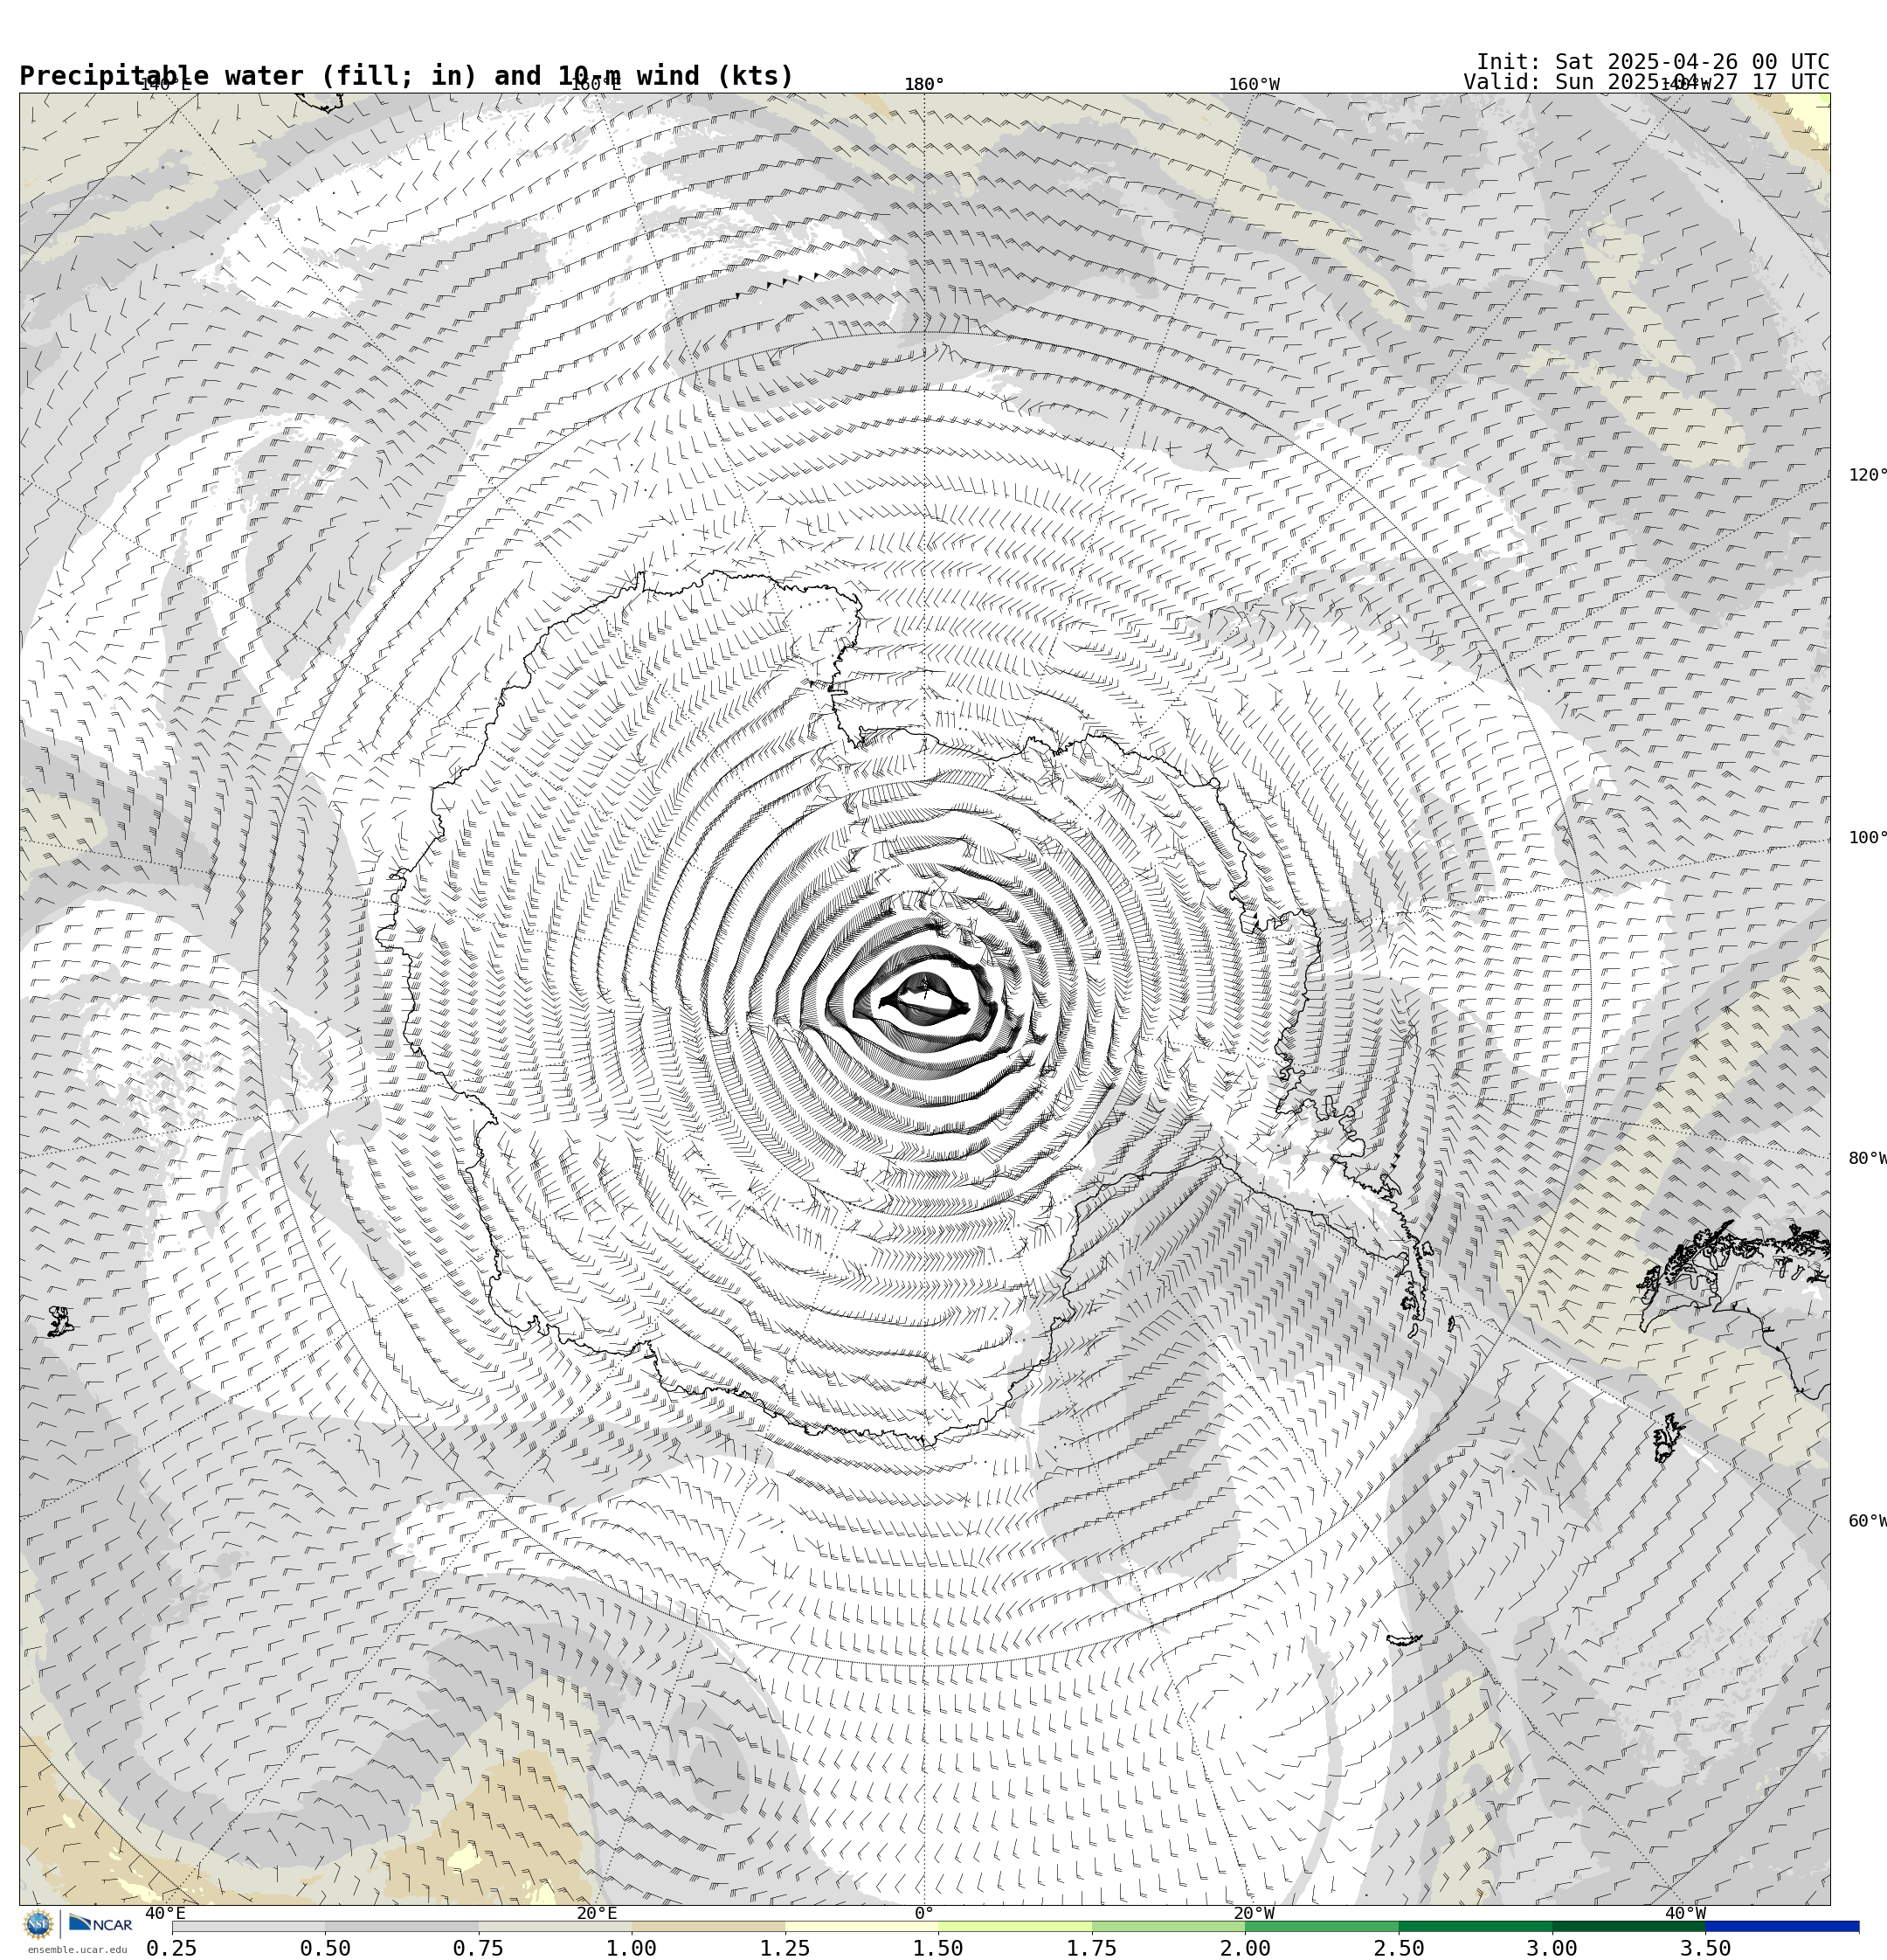Click the dense wind-barb spiral at map center

[925, 1000]
